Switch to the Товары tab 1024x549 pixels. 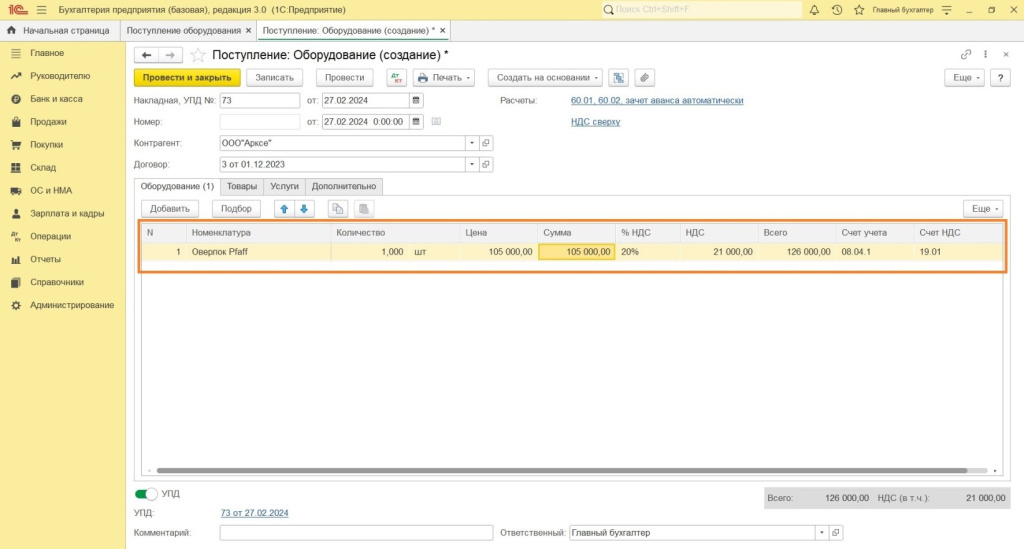tap(241, 186)
